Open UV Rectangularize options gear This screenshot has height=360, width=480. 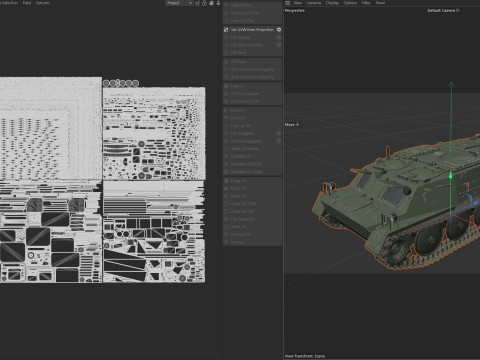click(279, 141)
